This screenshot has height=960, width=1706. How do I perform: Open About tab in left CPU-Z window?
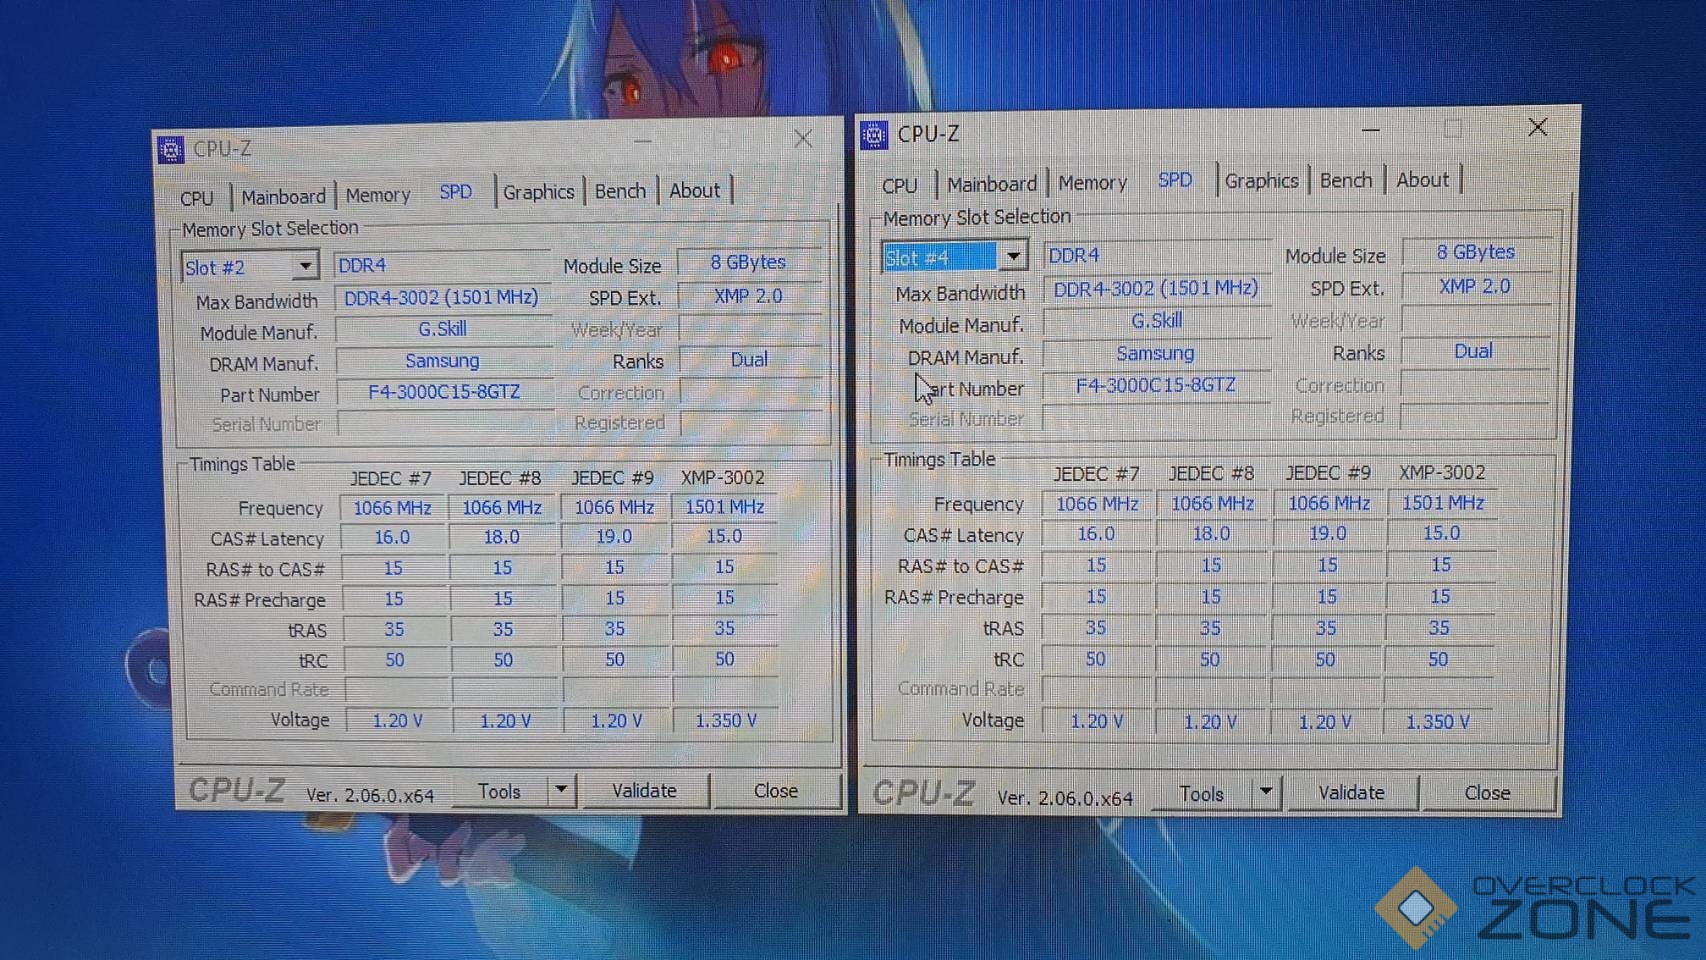(x=695, y=190)
